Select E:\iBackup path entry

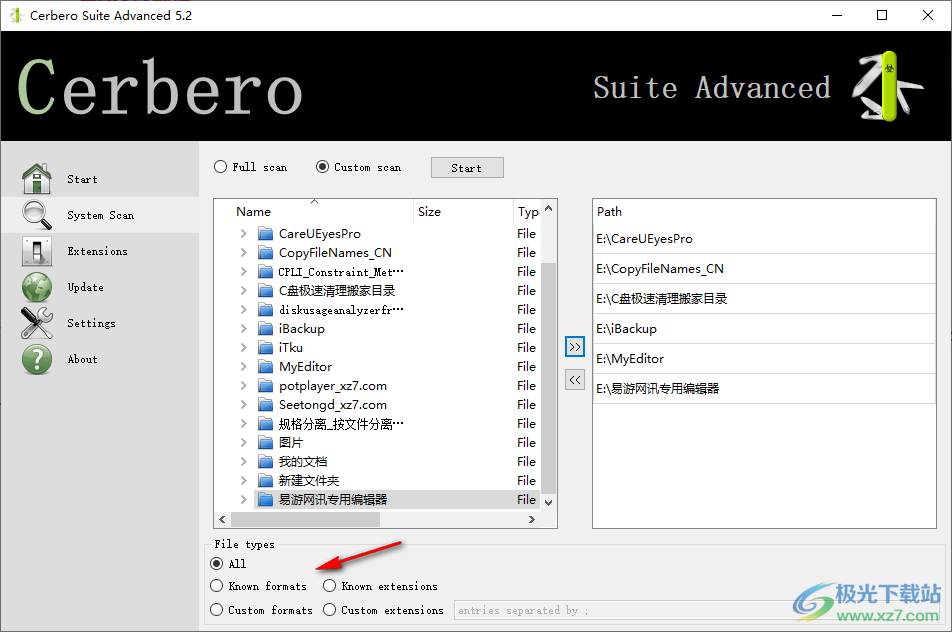(764, 328)
